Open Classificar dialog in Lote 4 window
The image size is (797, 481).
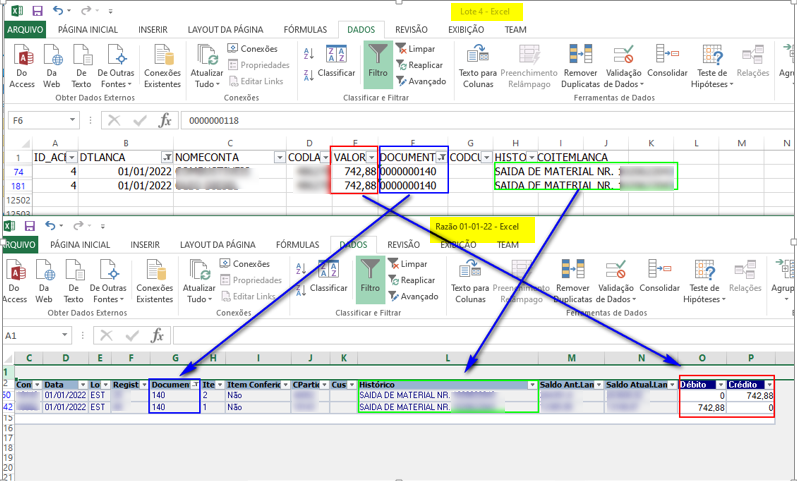(x=336, y=62)
